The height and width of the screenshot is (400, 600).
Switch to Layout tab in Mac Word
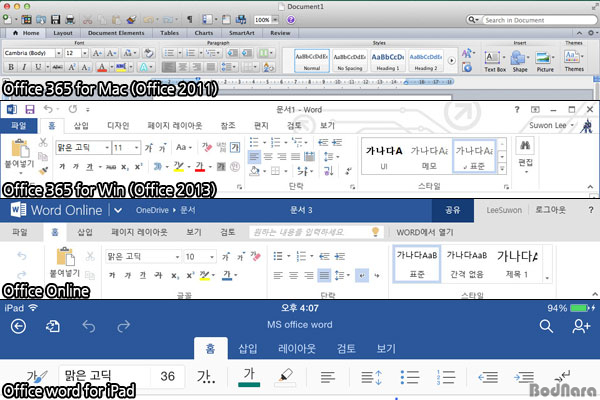(x=63, y=33)
